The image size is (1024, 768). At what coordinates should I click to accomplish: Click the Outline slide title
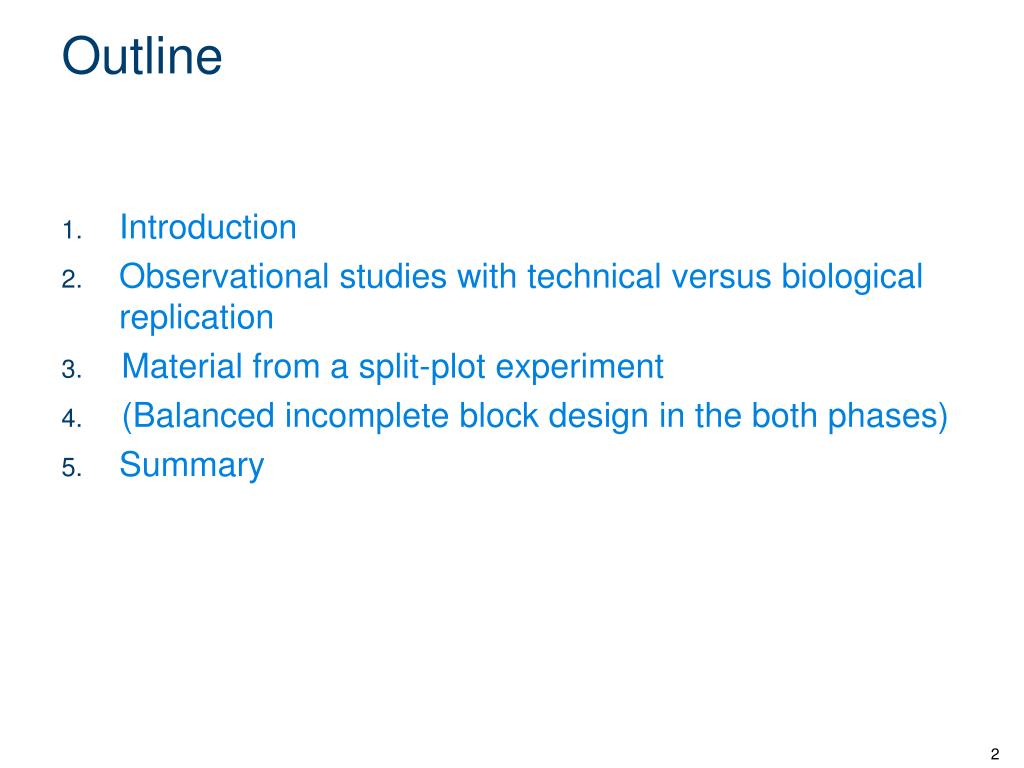[142, 56]
